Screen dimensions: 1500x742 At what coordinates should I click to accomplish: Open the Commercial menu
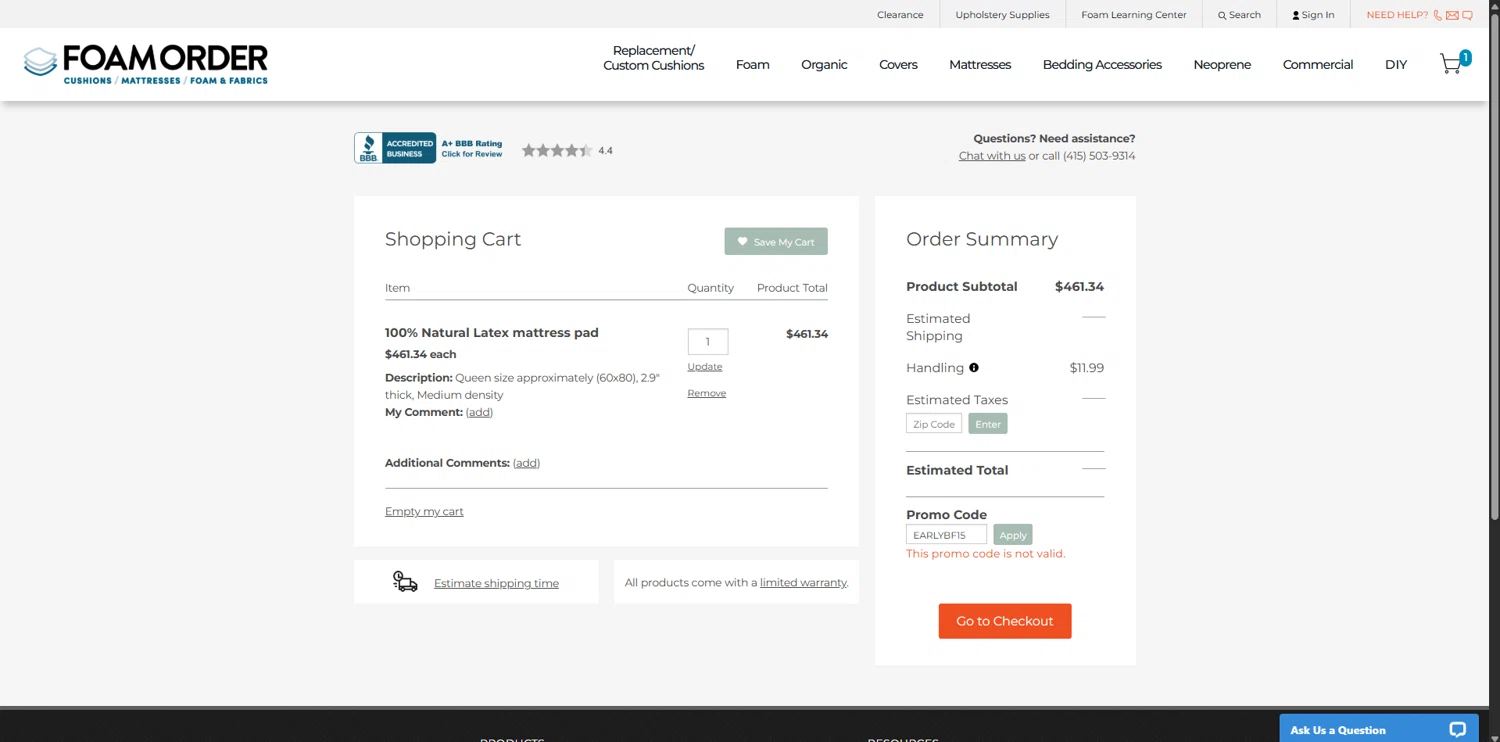[x=1318, y=65]
